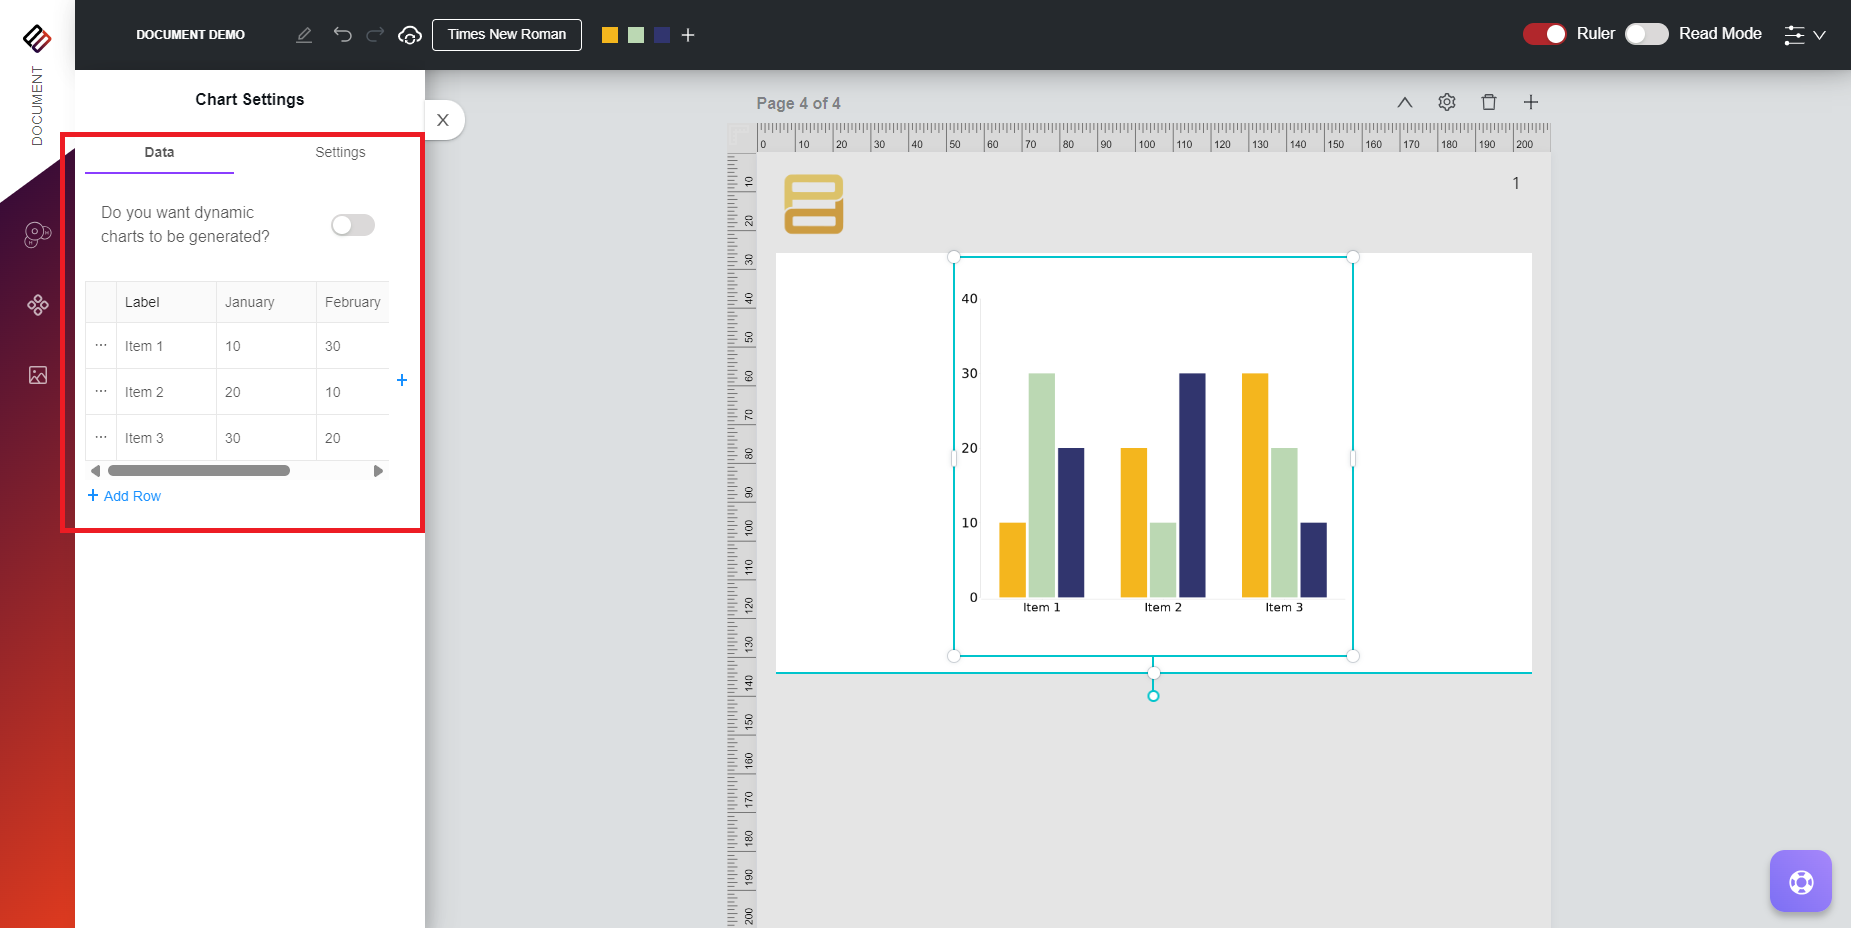Click the pencil rename icon
The height and width of the screenshot is (928, 1851).
304,35
